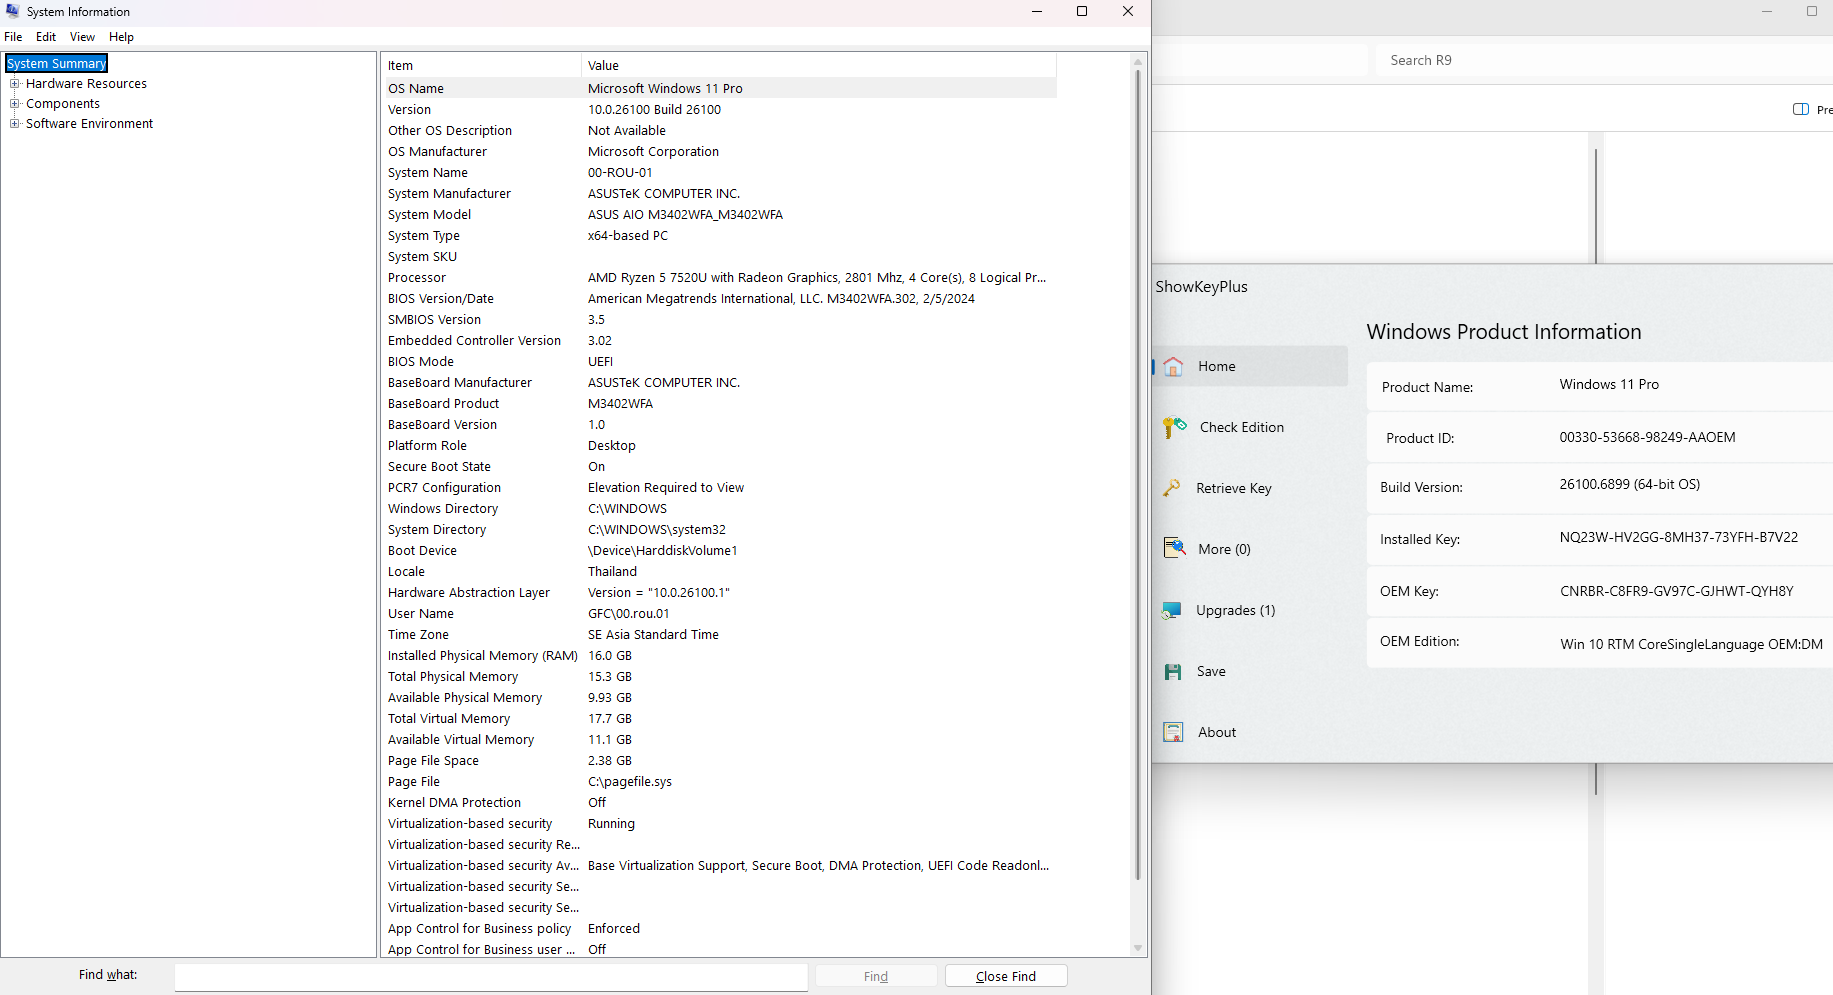The image size is (1833, 995).
Task: Open the View menu
Action: point(82,37)
